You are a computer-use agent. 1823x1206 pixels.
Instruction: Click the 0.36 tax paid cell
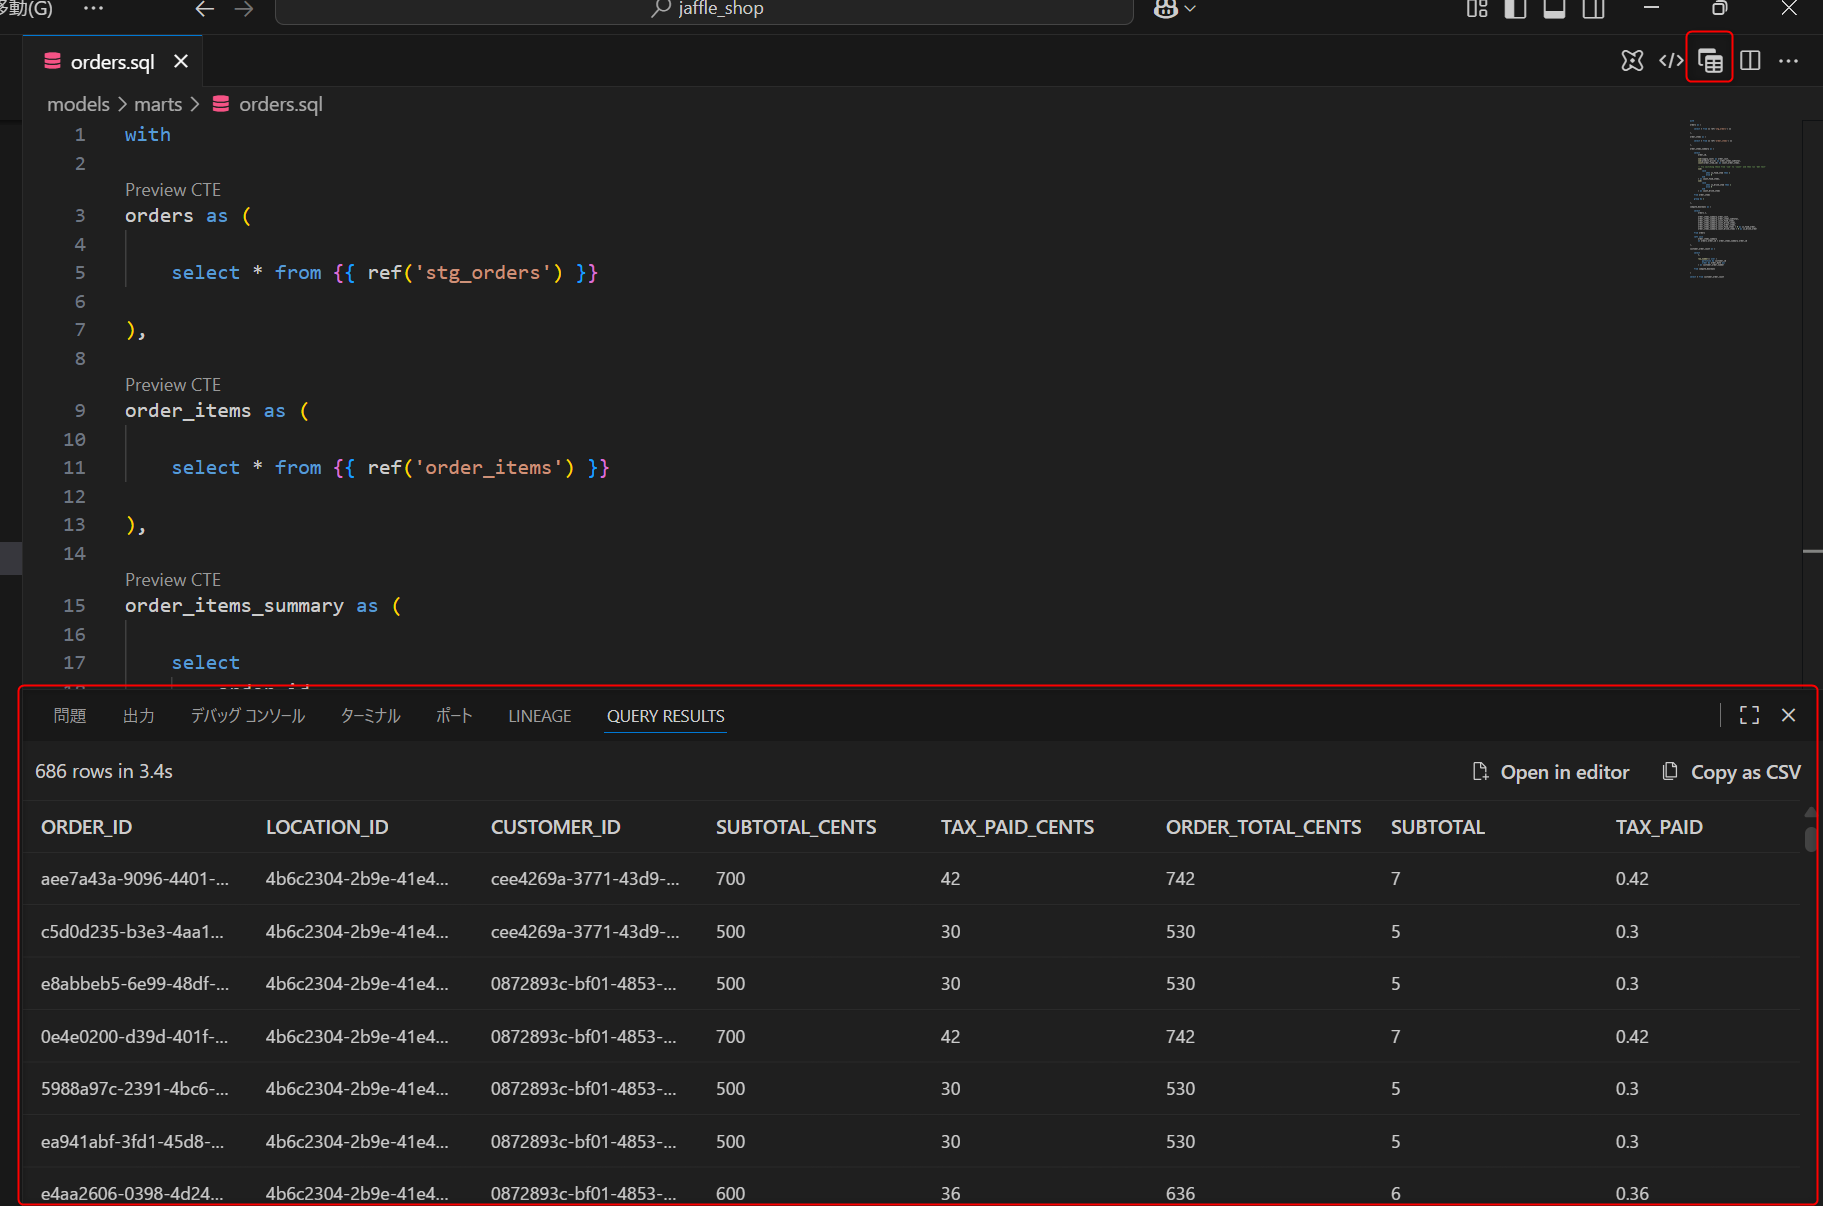point(1632,1194)
